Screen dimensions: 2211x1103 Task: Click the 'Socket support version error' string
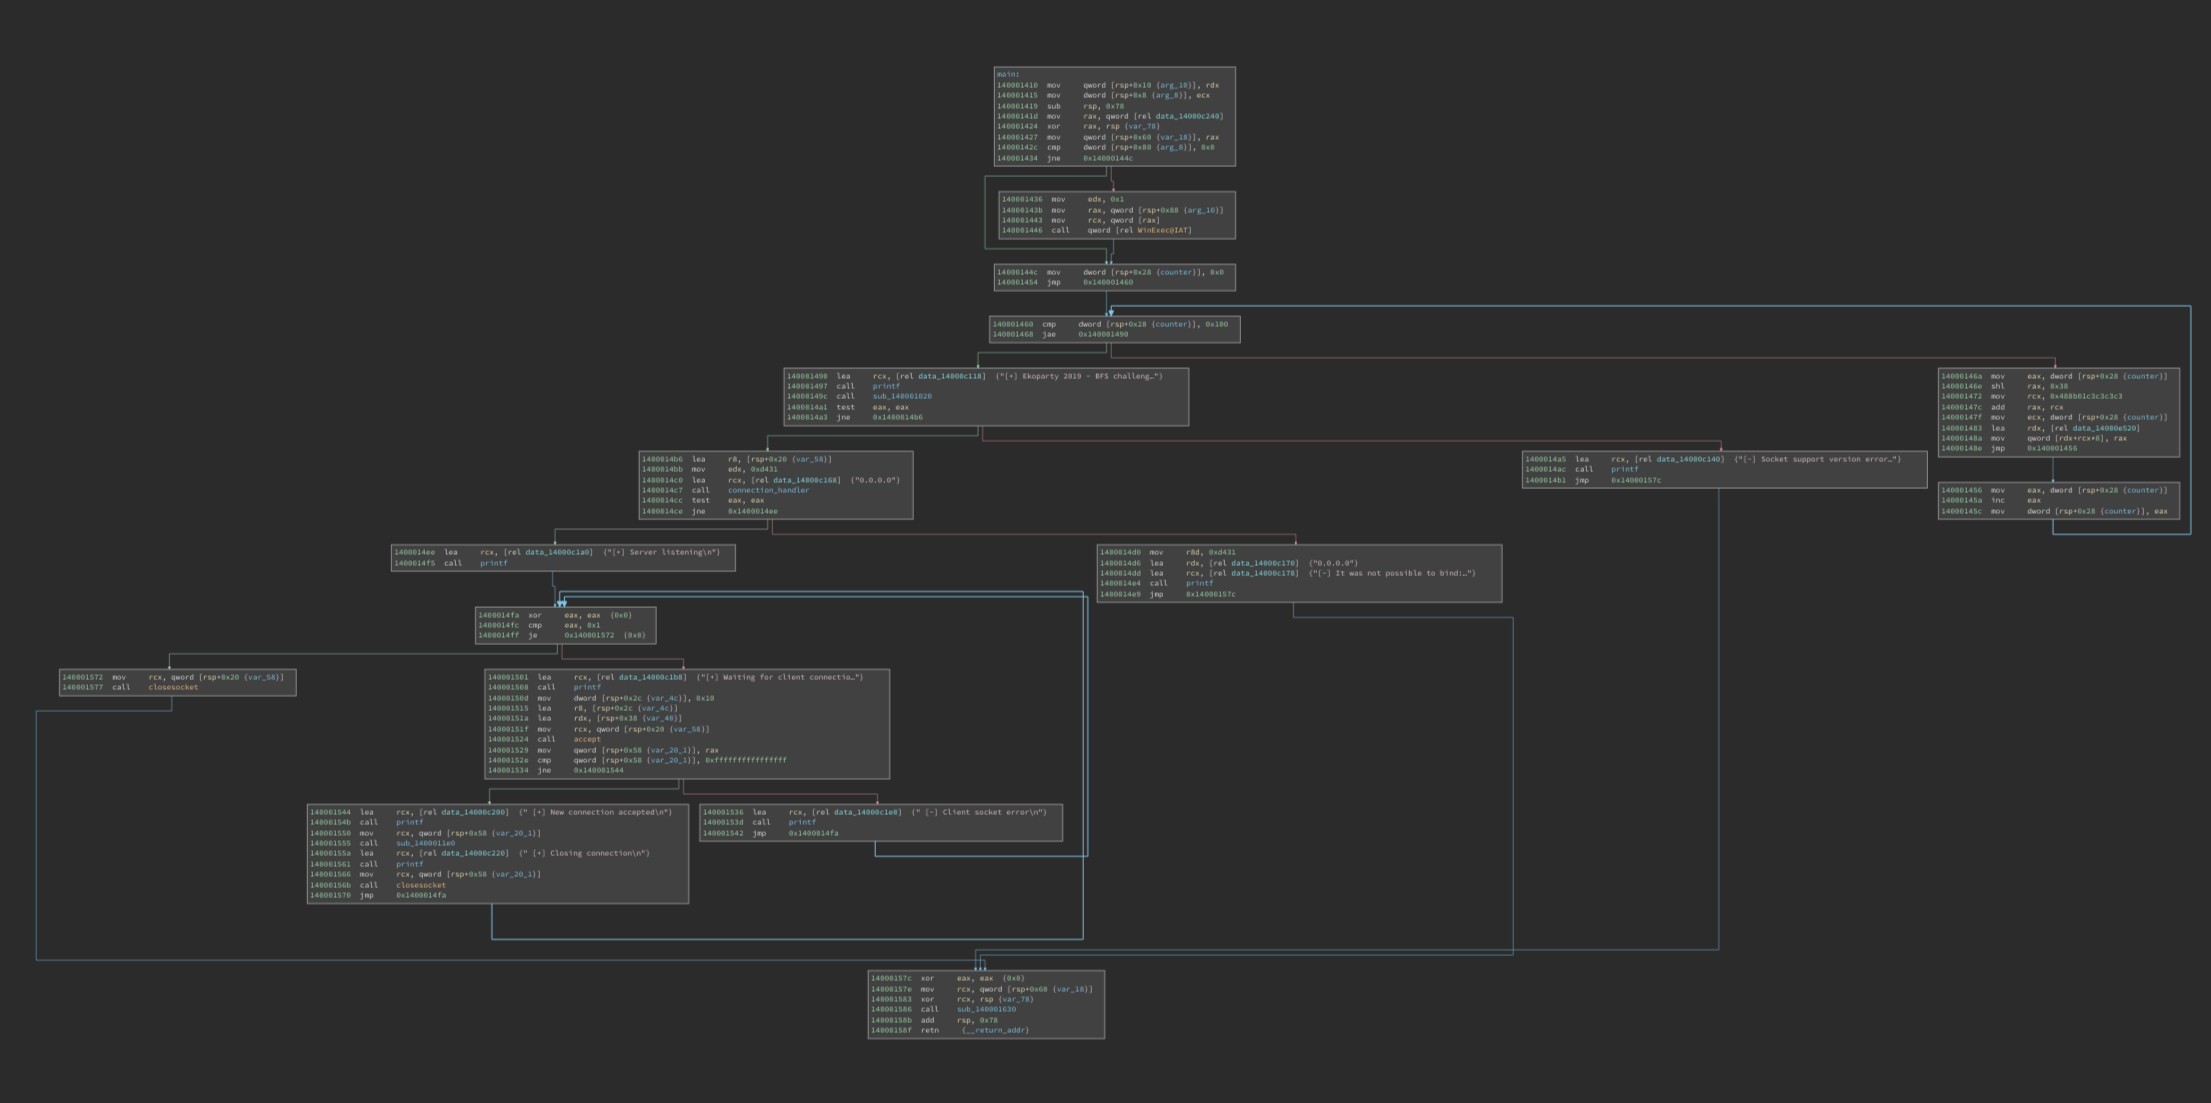(x=1817, y=459)
